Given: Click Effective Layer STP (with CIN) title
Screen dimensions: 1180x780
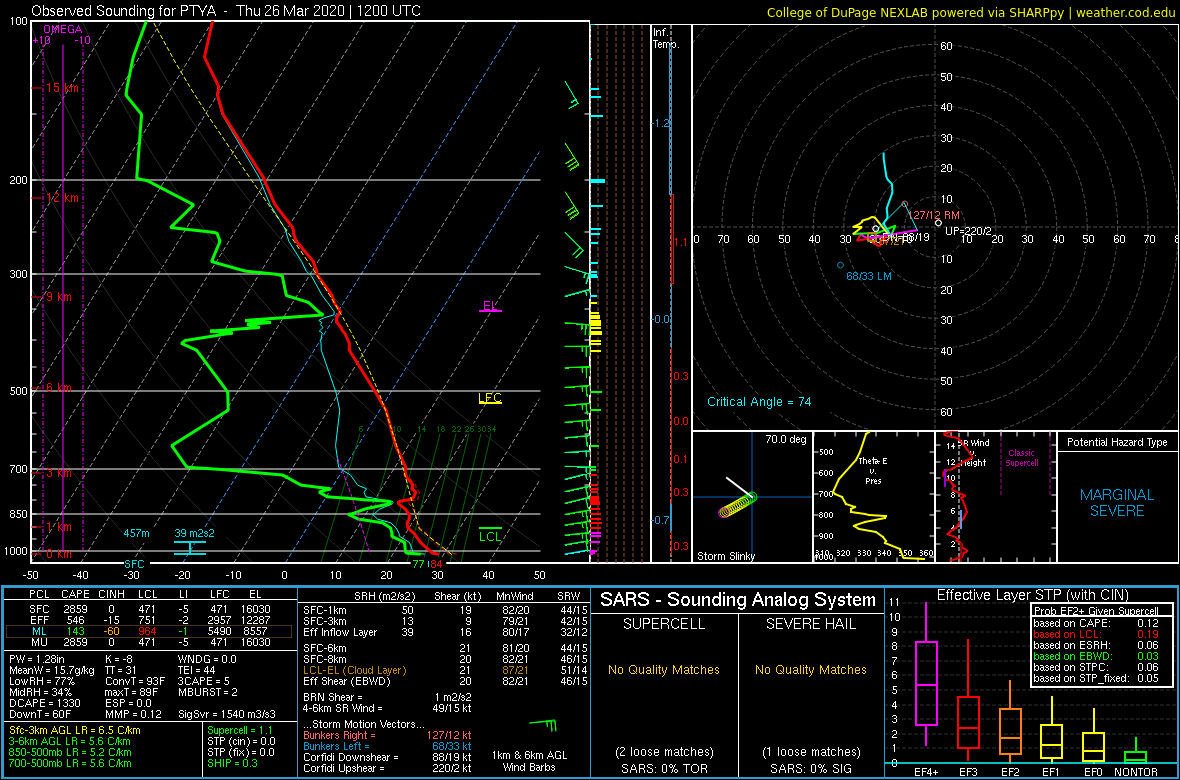Looking at the screenshot, I should pyautogui.click(x=1032, y=596).
